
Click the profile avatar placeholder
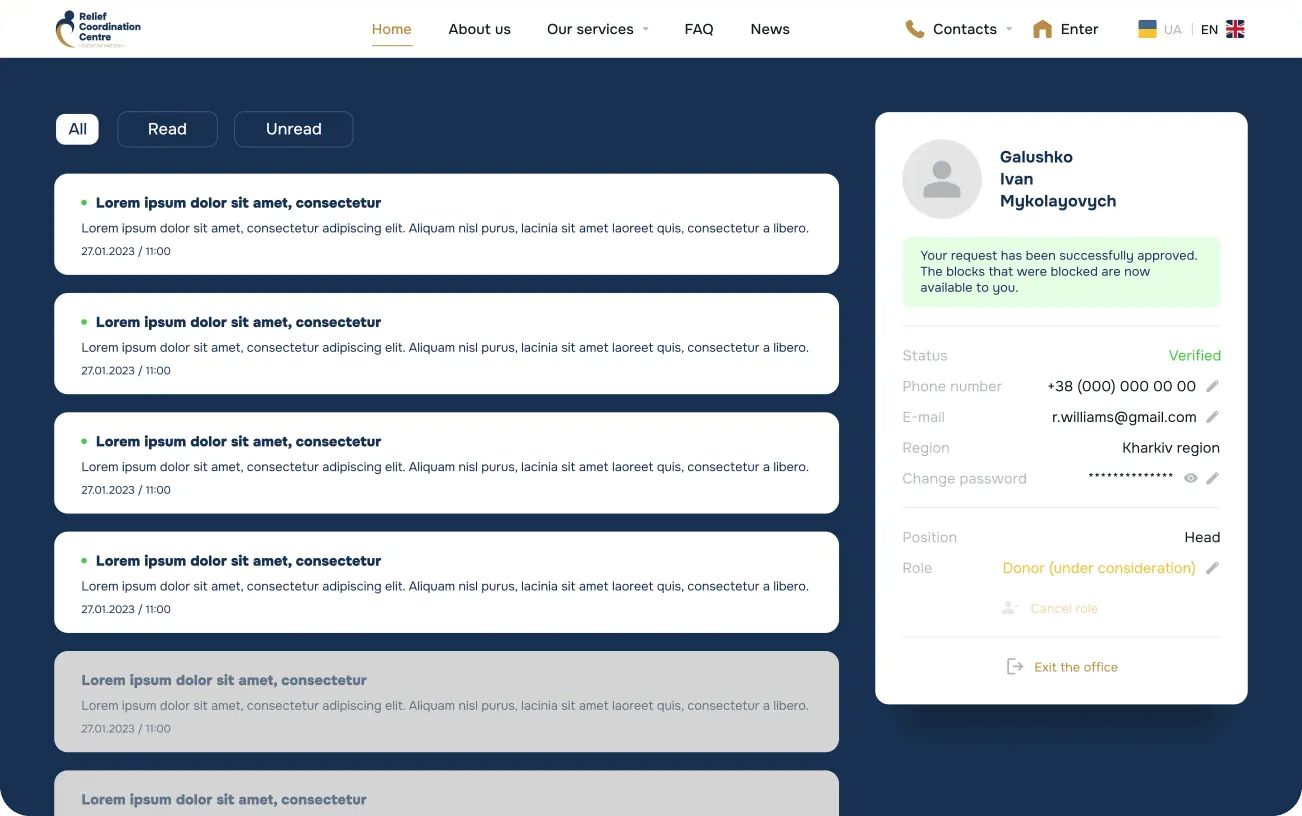[x=942, y=179]
